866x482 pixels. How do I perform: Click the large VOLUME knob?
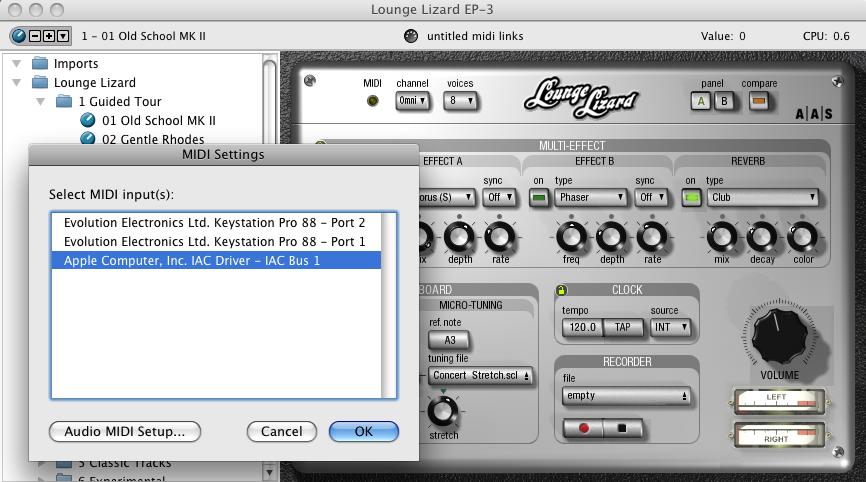779,336
